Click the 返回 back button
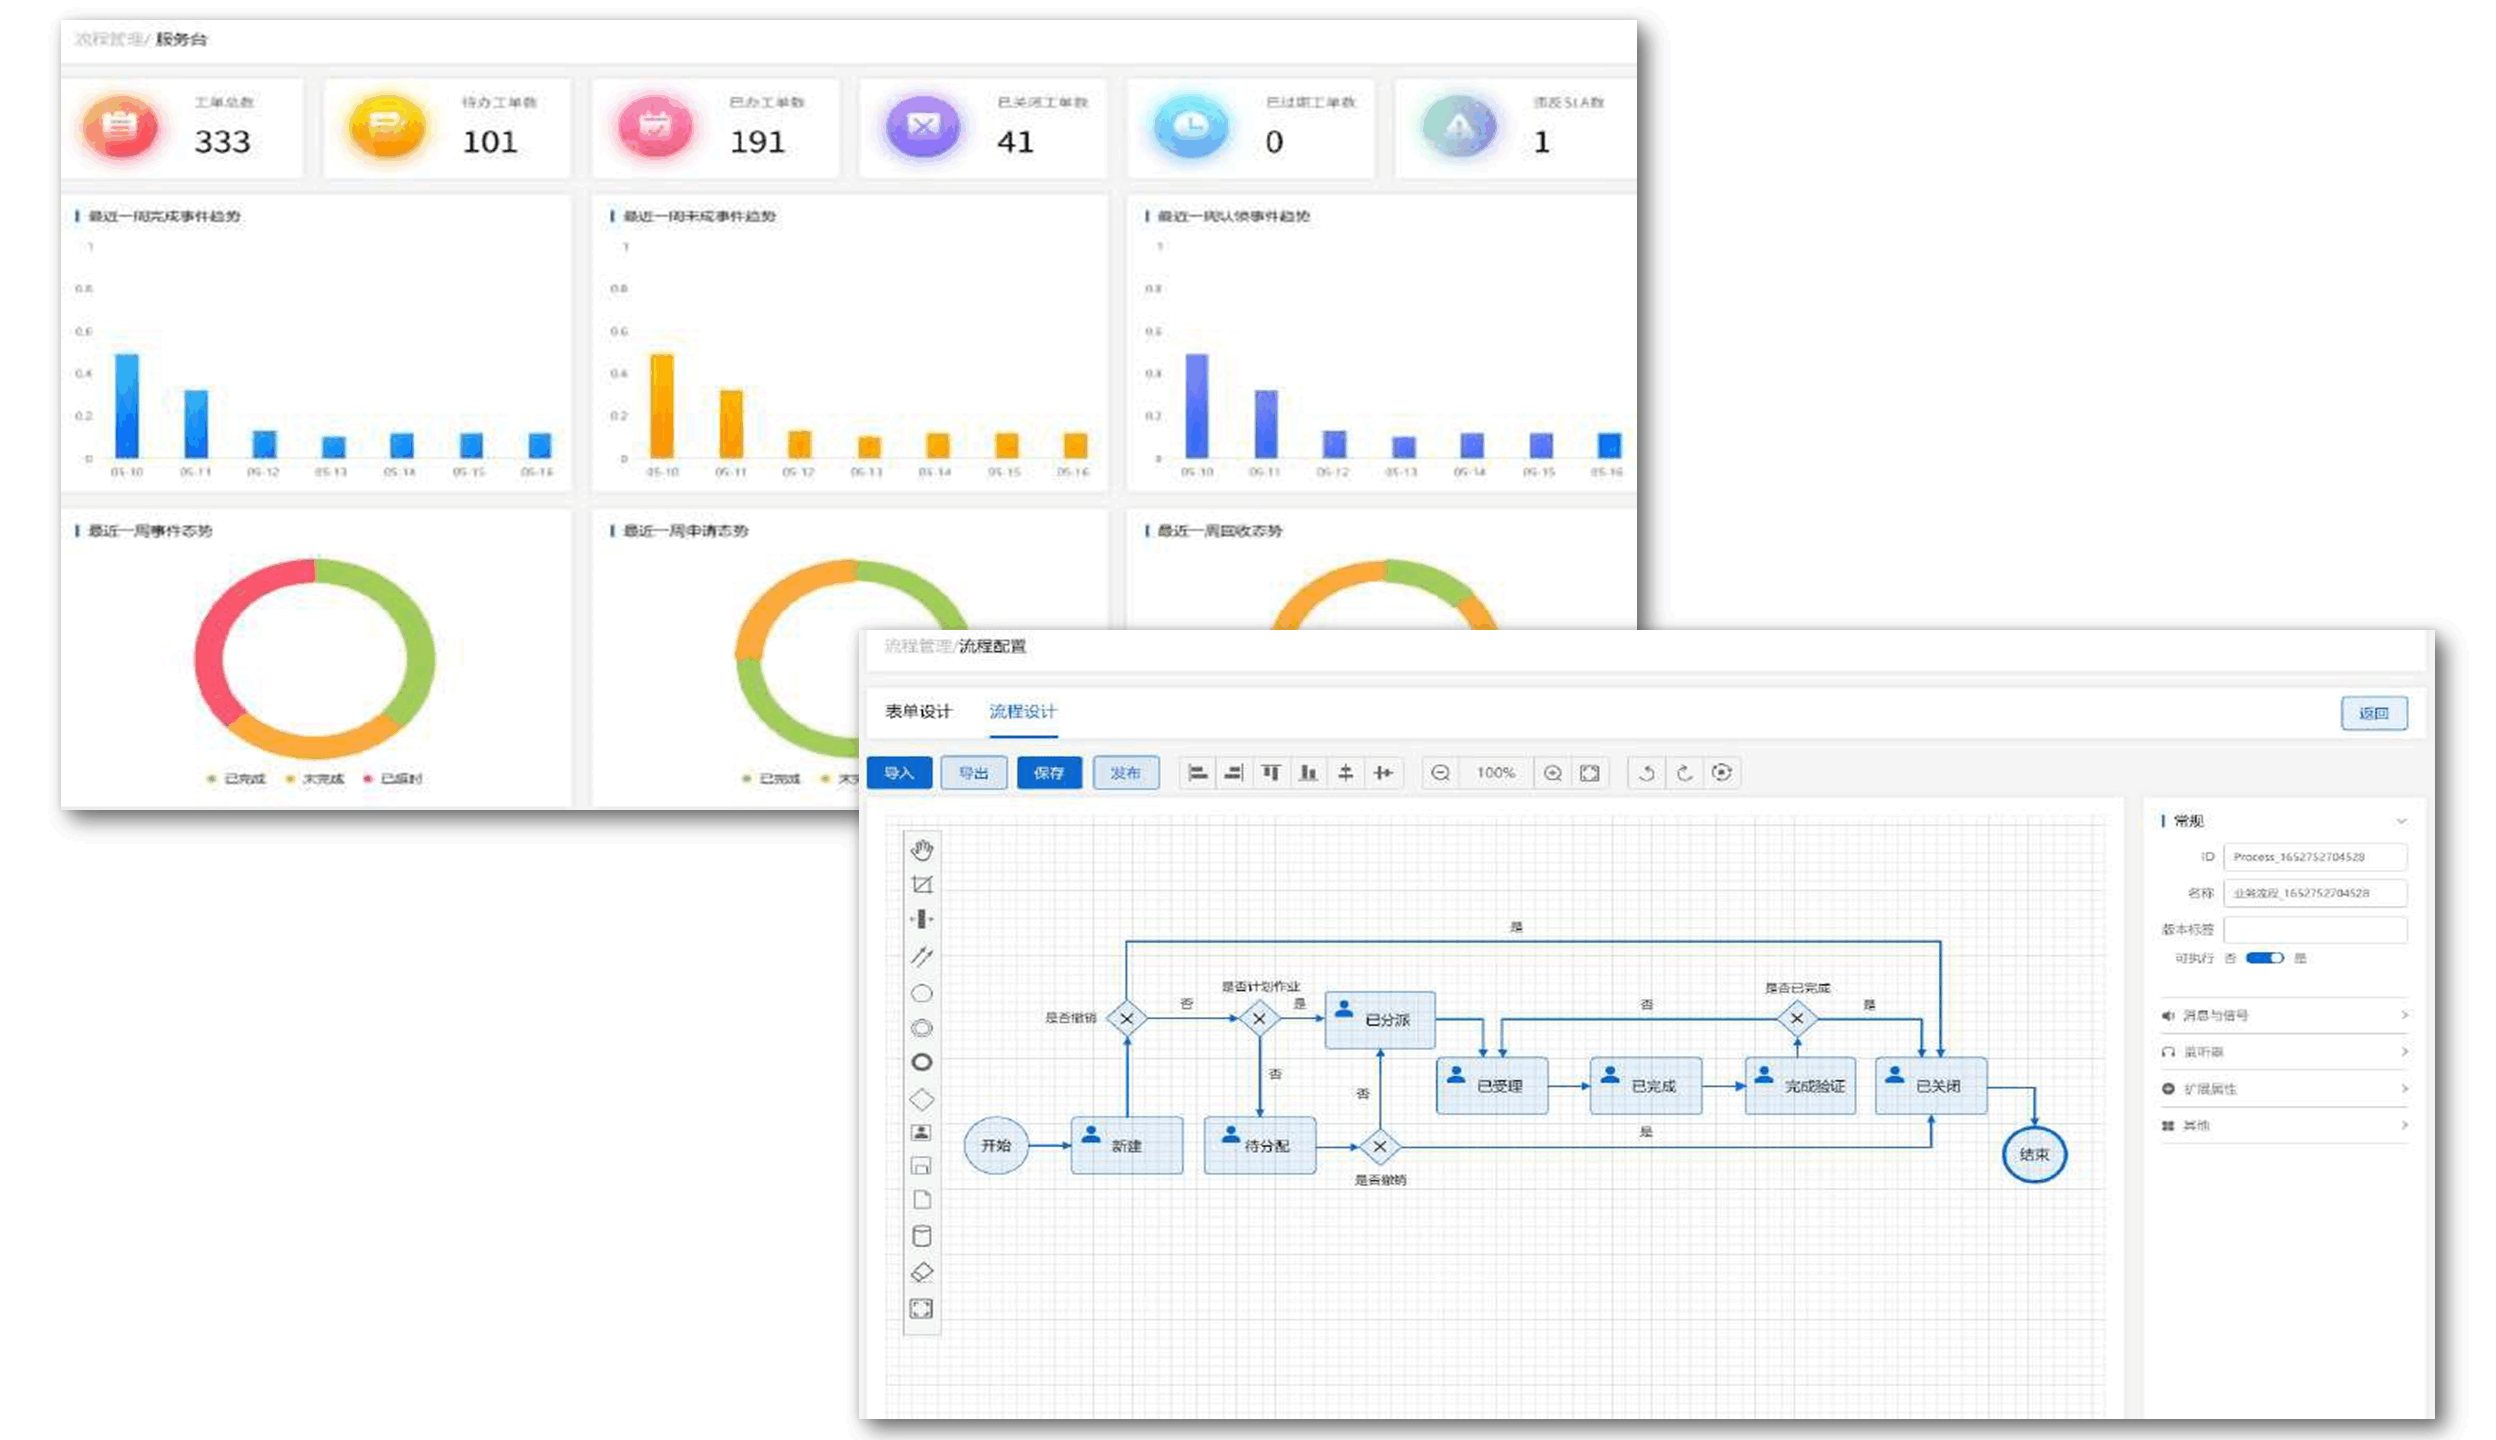Screen dimensions: 2496x1440 click(x=2373, y=713)
